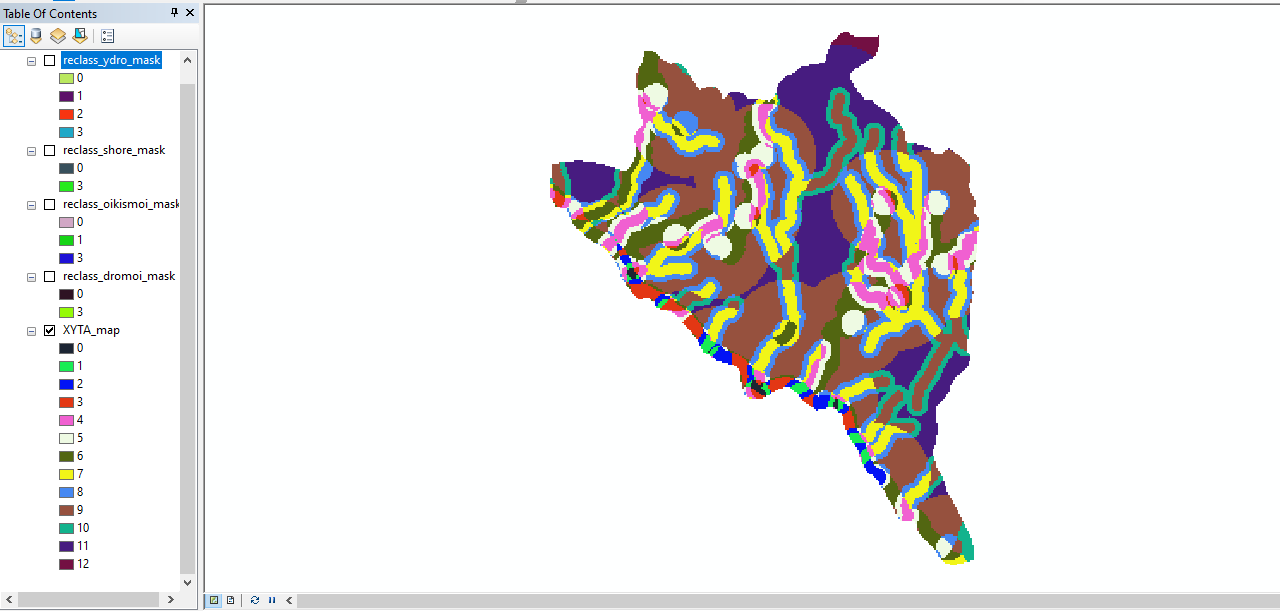The height and width of the screenshot is (611, 1280).
Task: Show the reclass_shore_mask layer
Action: 48,150
